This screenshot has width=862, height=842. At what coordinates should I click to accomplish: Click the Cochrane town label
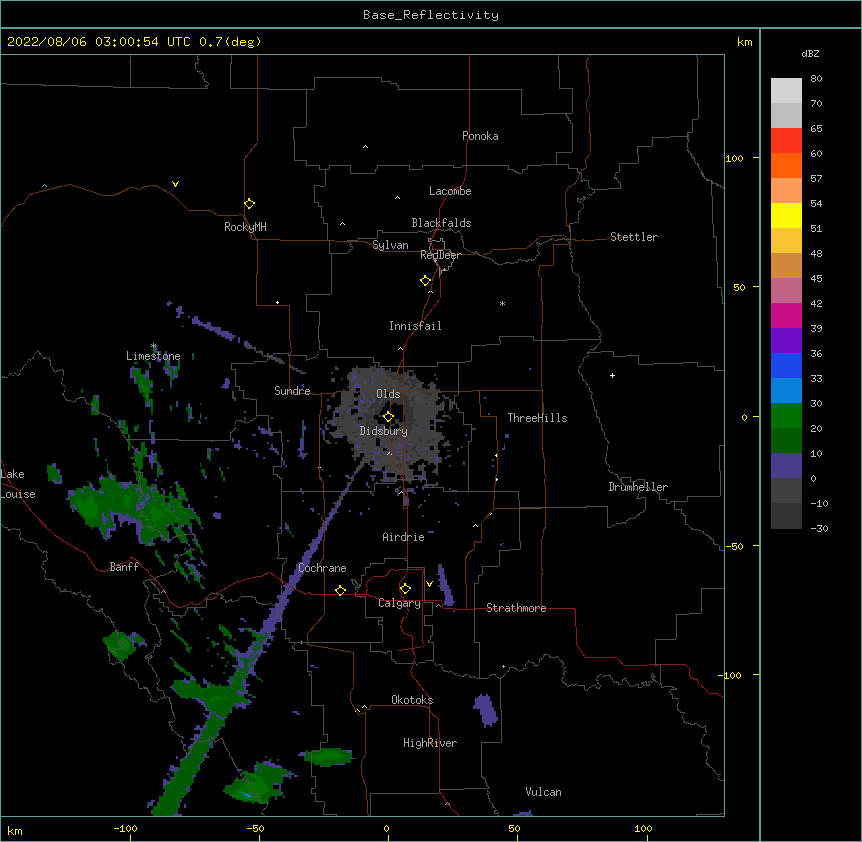(322, 568)
